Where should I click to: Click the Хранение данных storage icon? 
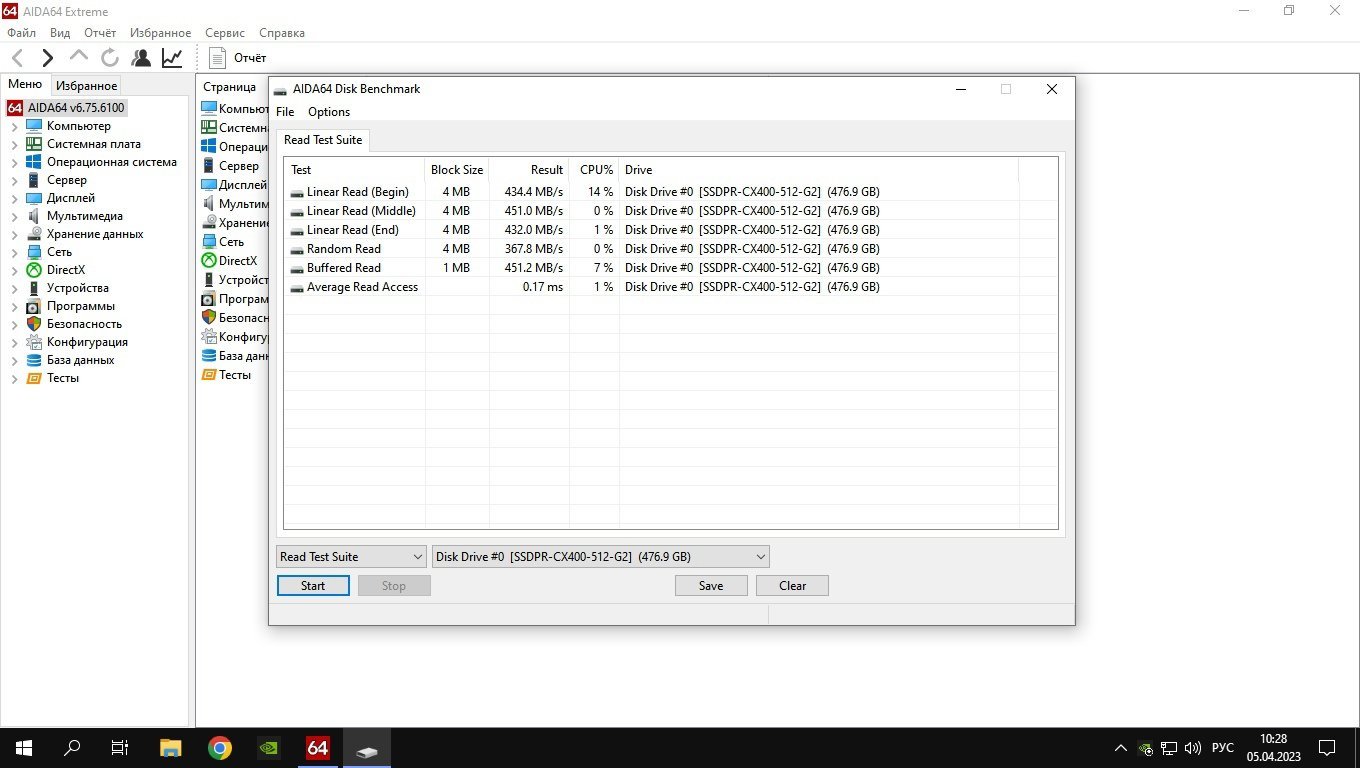click(x=34, y=234)
